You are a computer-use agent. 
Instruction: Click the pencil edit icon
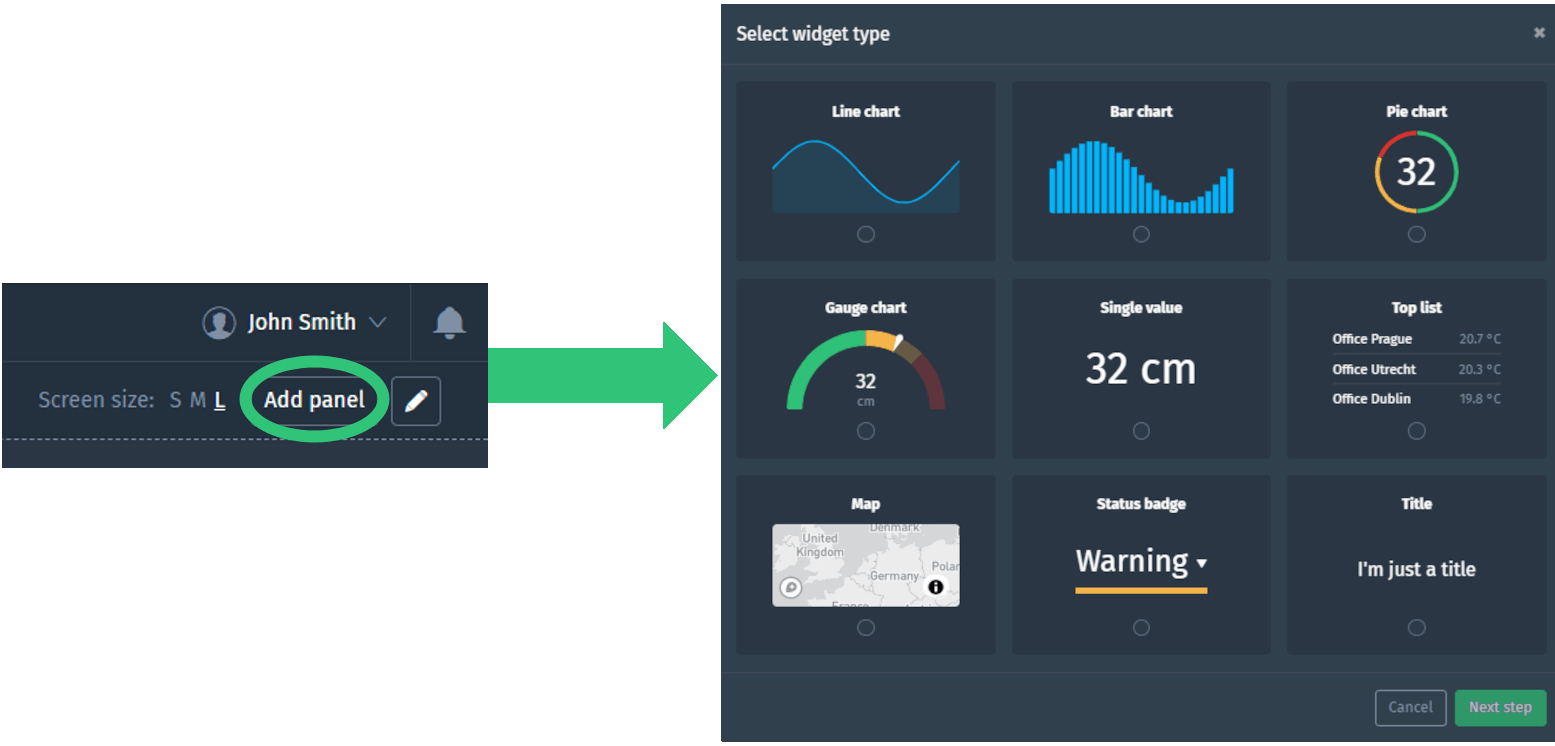point(416,401)
